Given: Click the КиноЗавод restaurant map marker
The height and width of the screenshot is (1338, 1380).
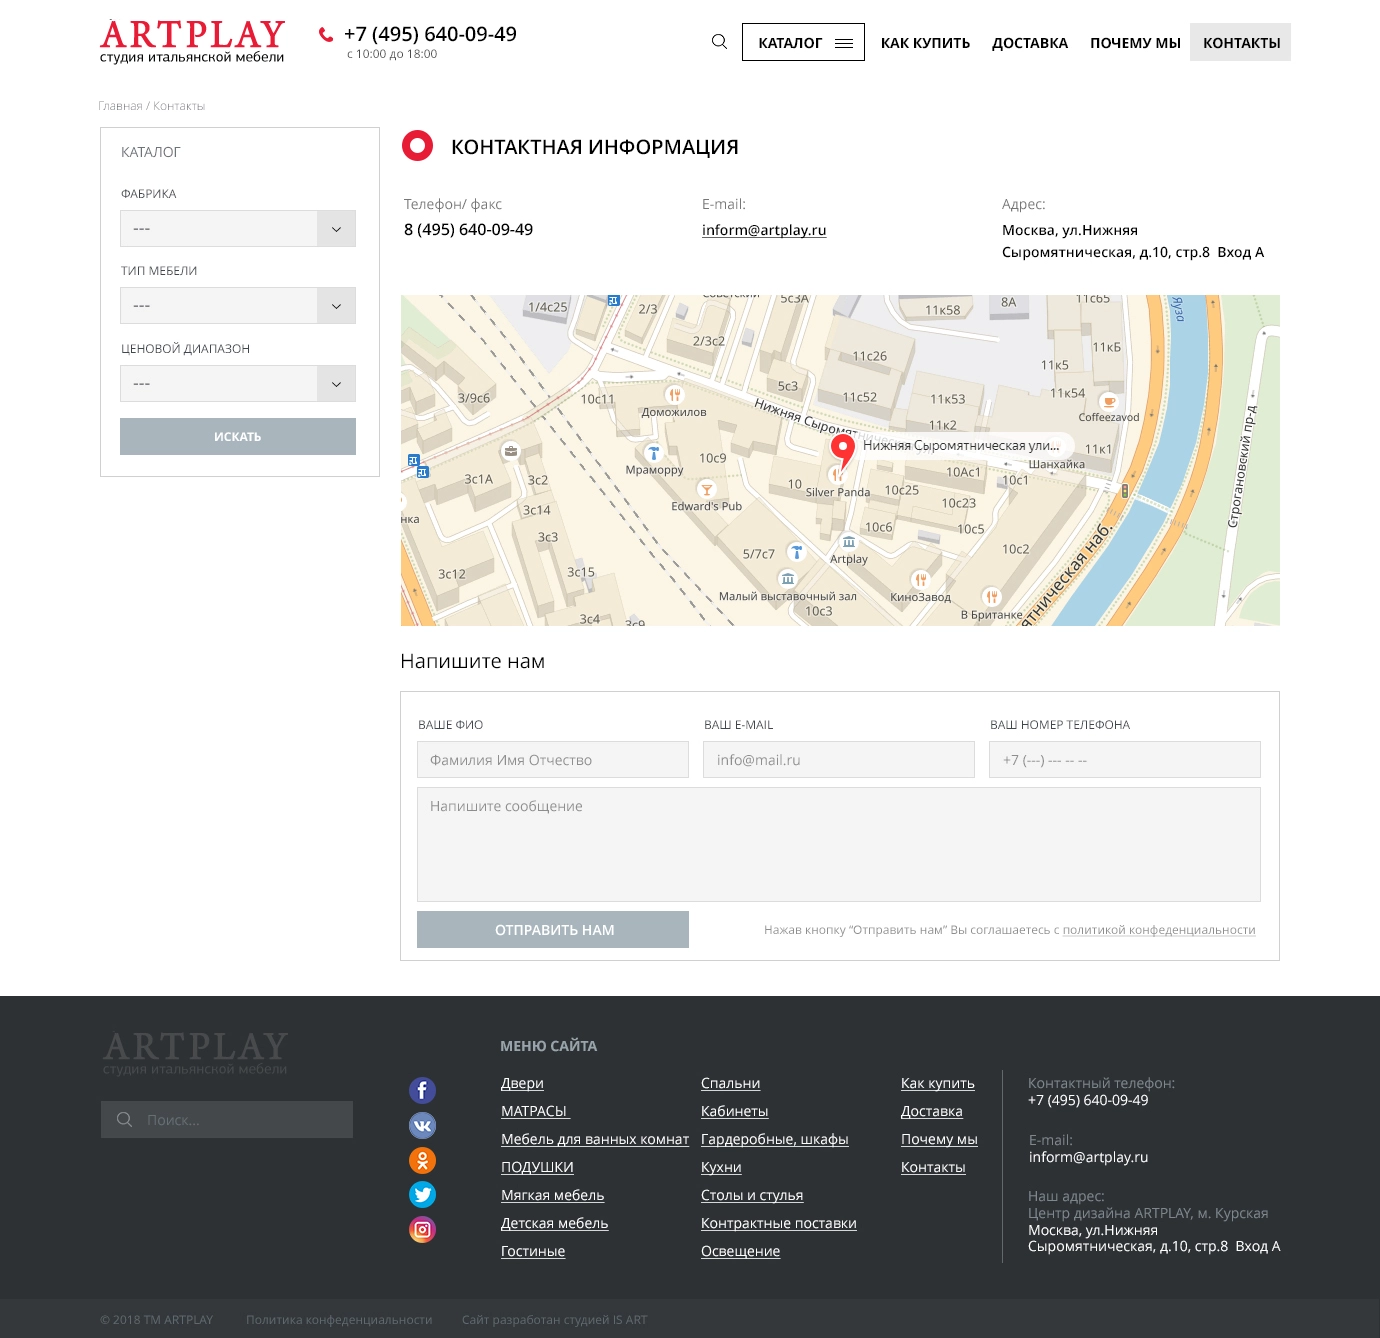Looking at the screenshot, I should point(921,580).
